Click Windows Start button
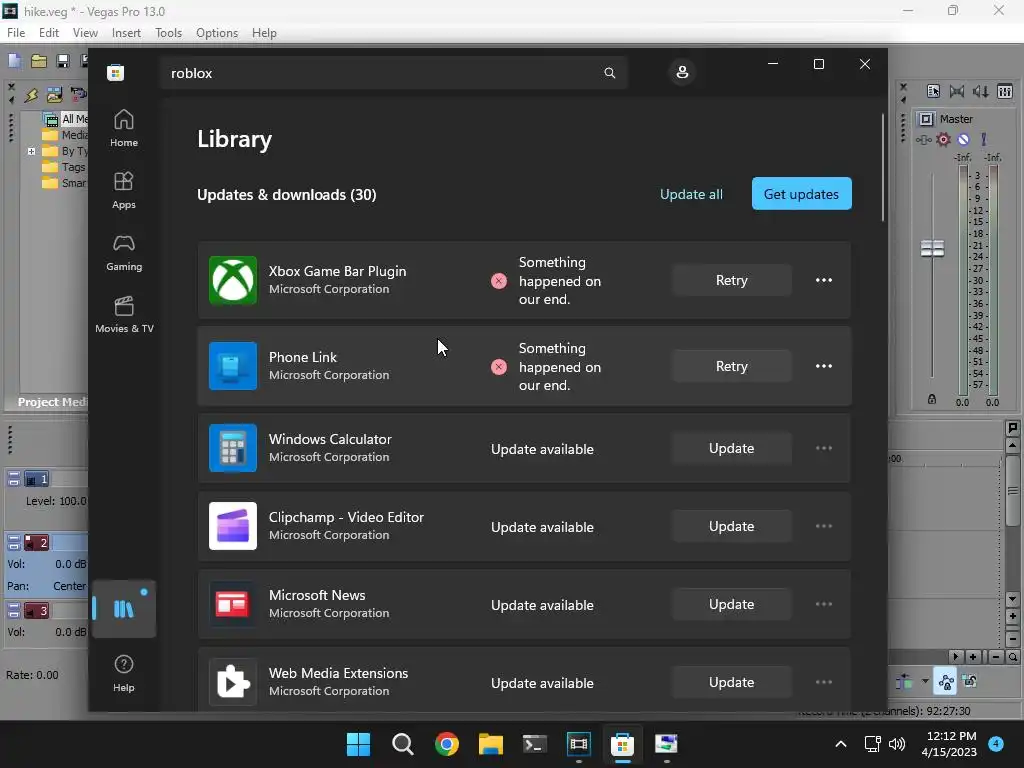Screen dimensions: 1024x768 click(358, 744)
